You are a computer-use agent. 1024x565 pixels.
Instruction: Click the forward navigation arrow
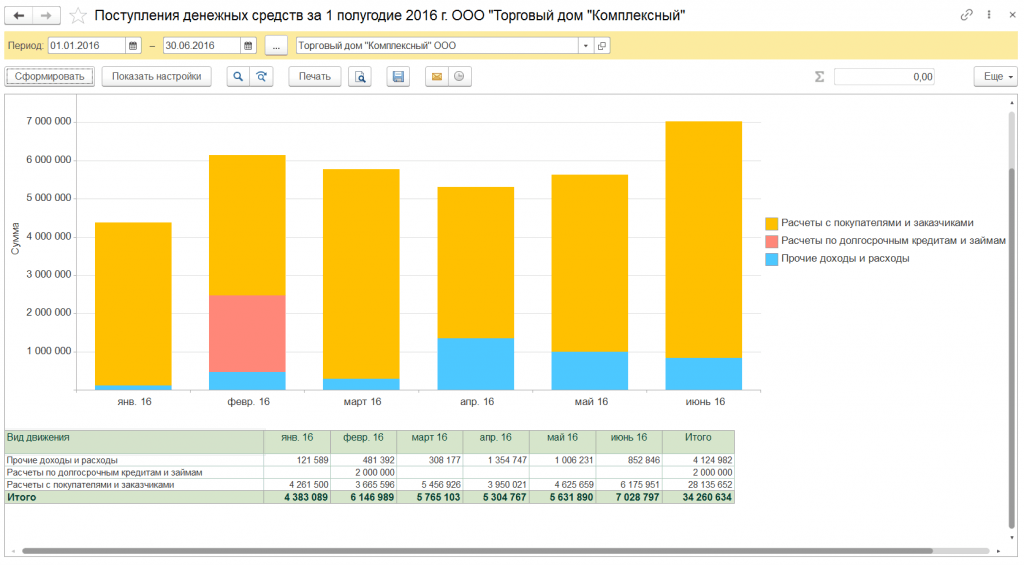coord(47,16)
